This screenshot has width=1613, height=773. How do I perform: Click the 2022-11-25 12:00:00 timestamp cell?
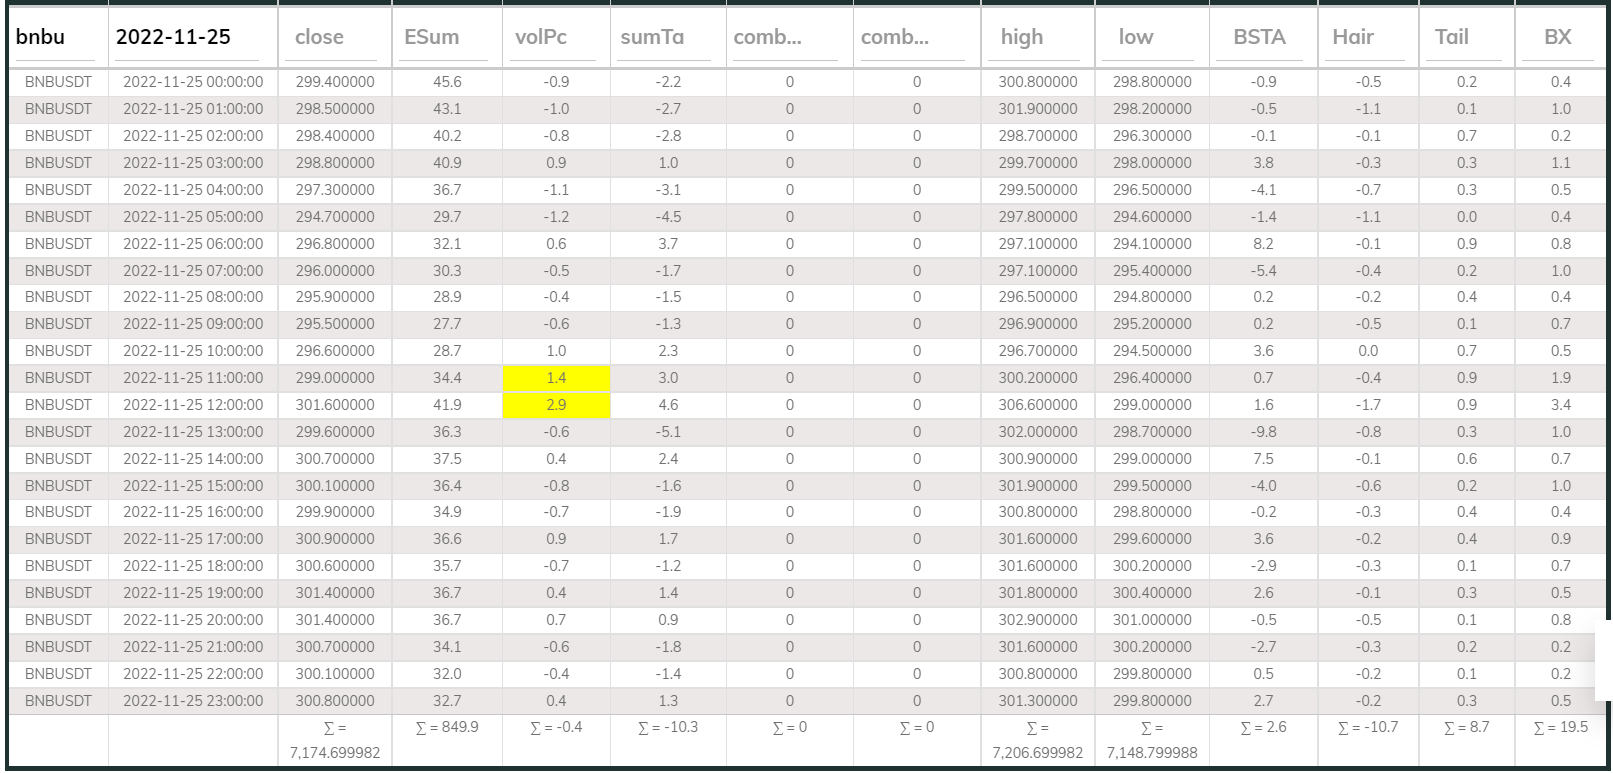(193, 405)
